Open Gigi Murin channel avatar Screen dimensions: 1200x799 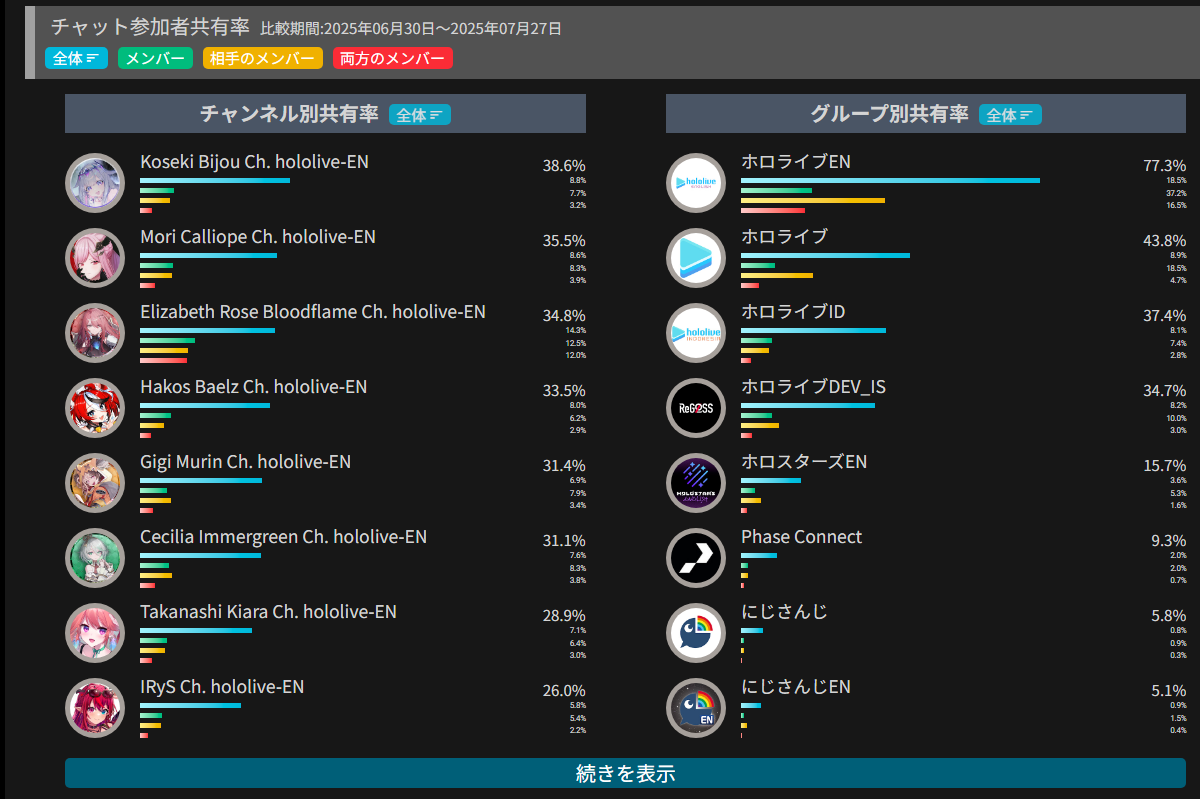tap(94, 482)
